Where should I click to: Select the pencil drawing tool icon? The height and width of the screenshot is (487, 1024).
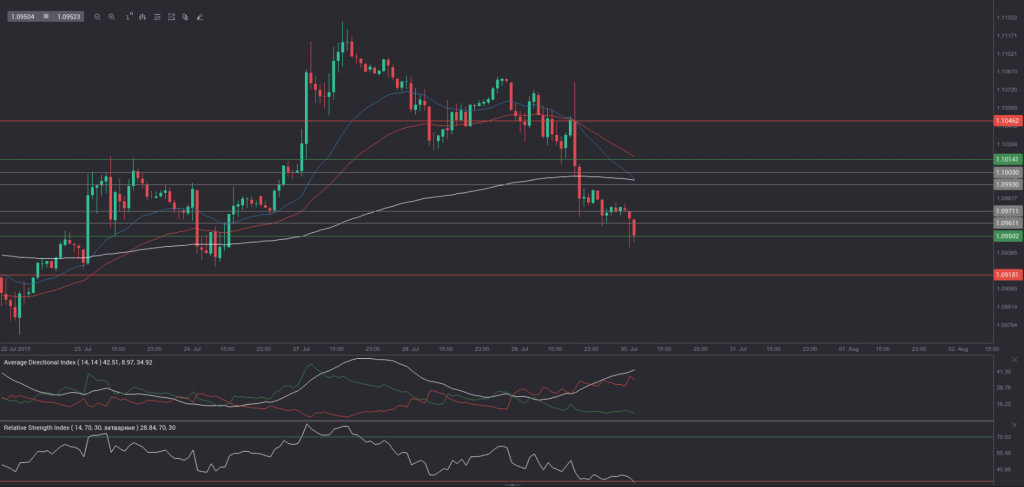click(x=199, y=17)
